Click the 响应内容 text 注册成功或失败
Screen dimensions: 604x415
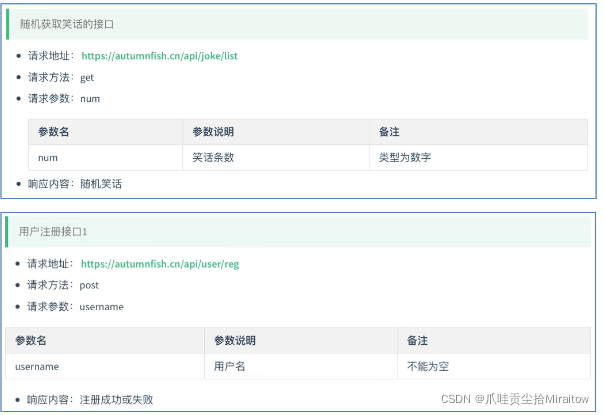click(116, 400)
